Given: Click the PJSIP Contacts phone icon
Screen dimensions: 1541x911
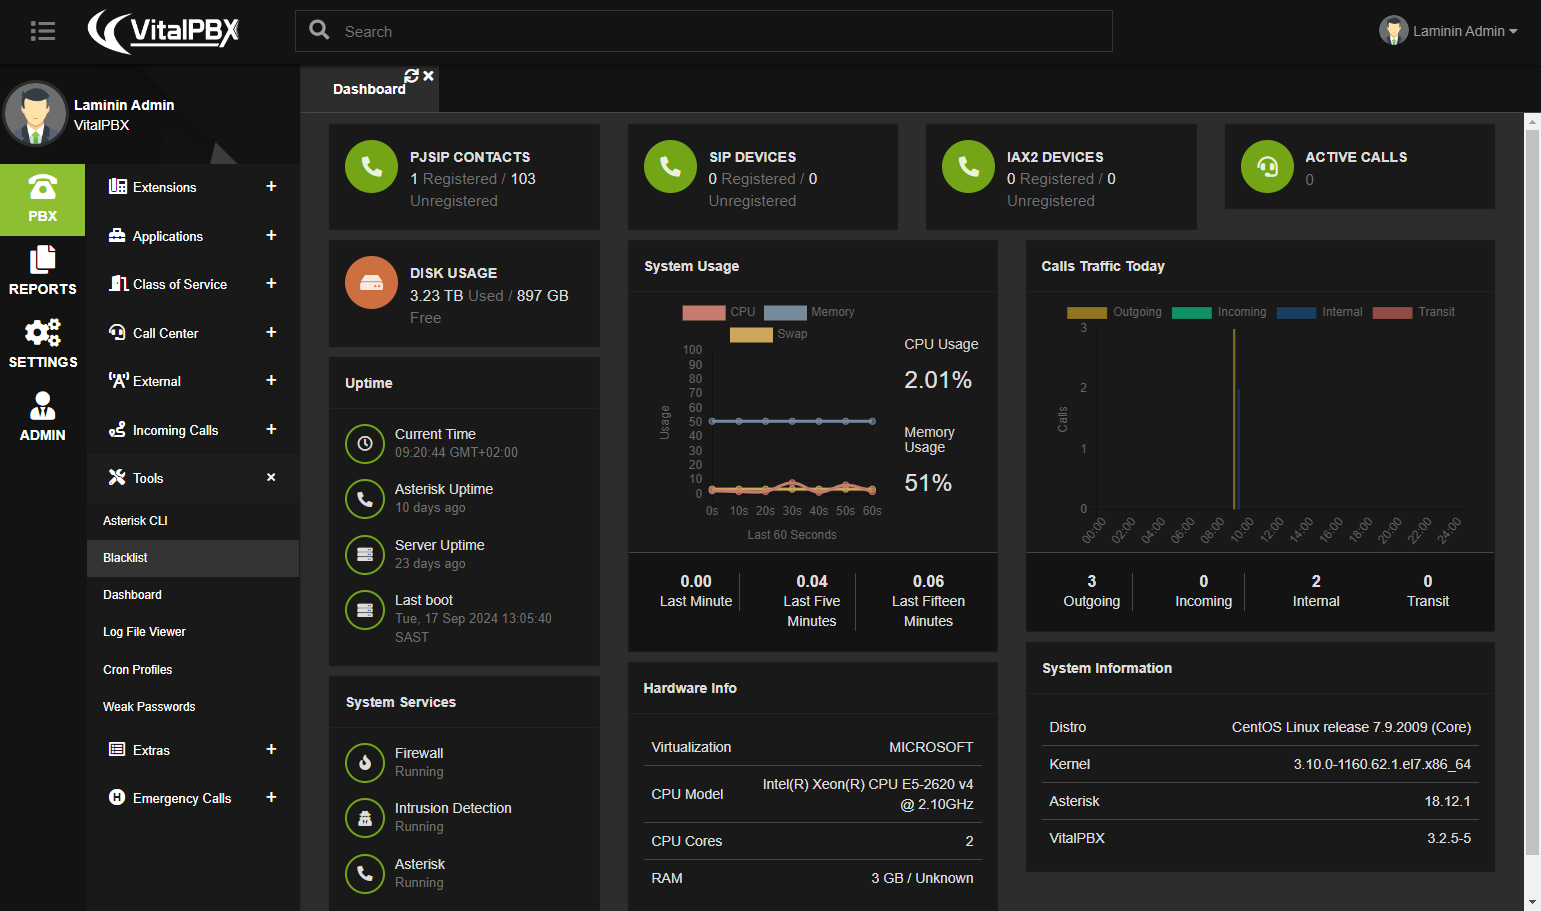Looking at the screenshot, I should 371,166.
